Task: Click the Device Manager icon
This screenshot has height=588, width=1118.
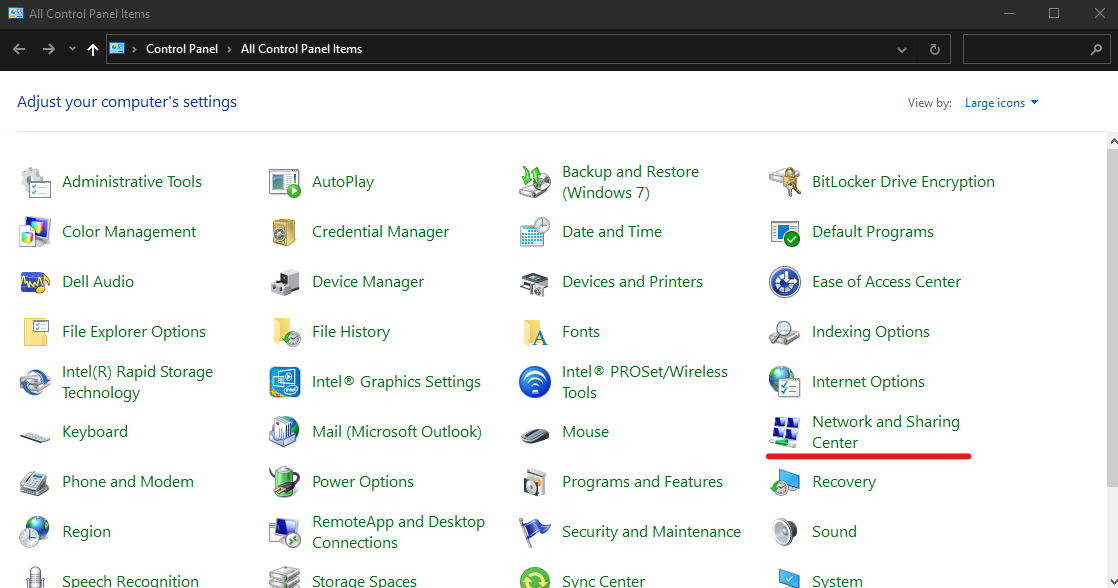Action: [x=285, y=282]
